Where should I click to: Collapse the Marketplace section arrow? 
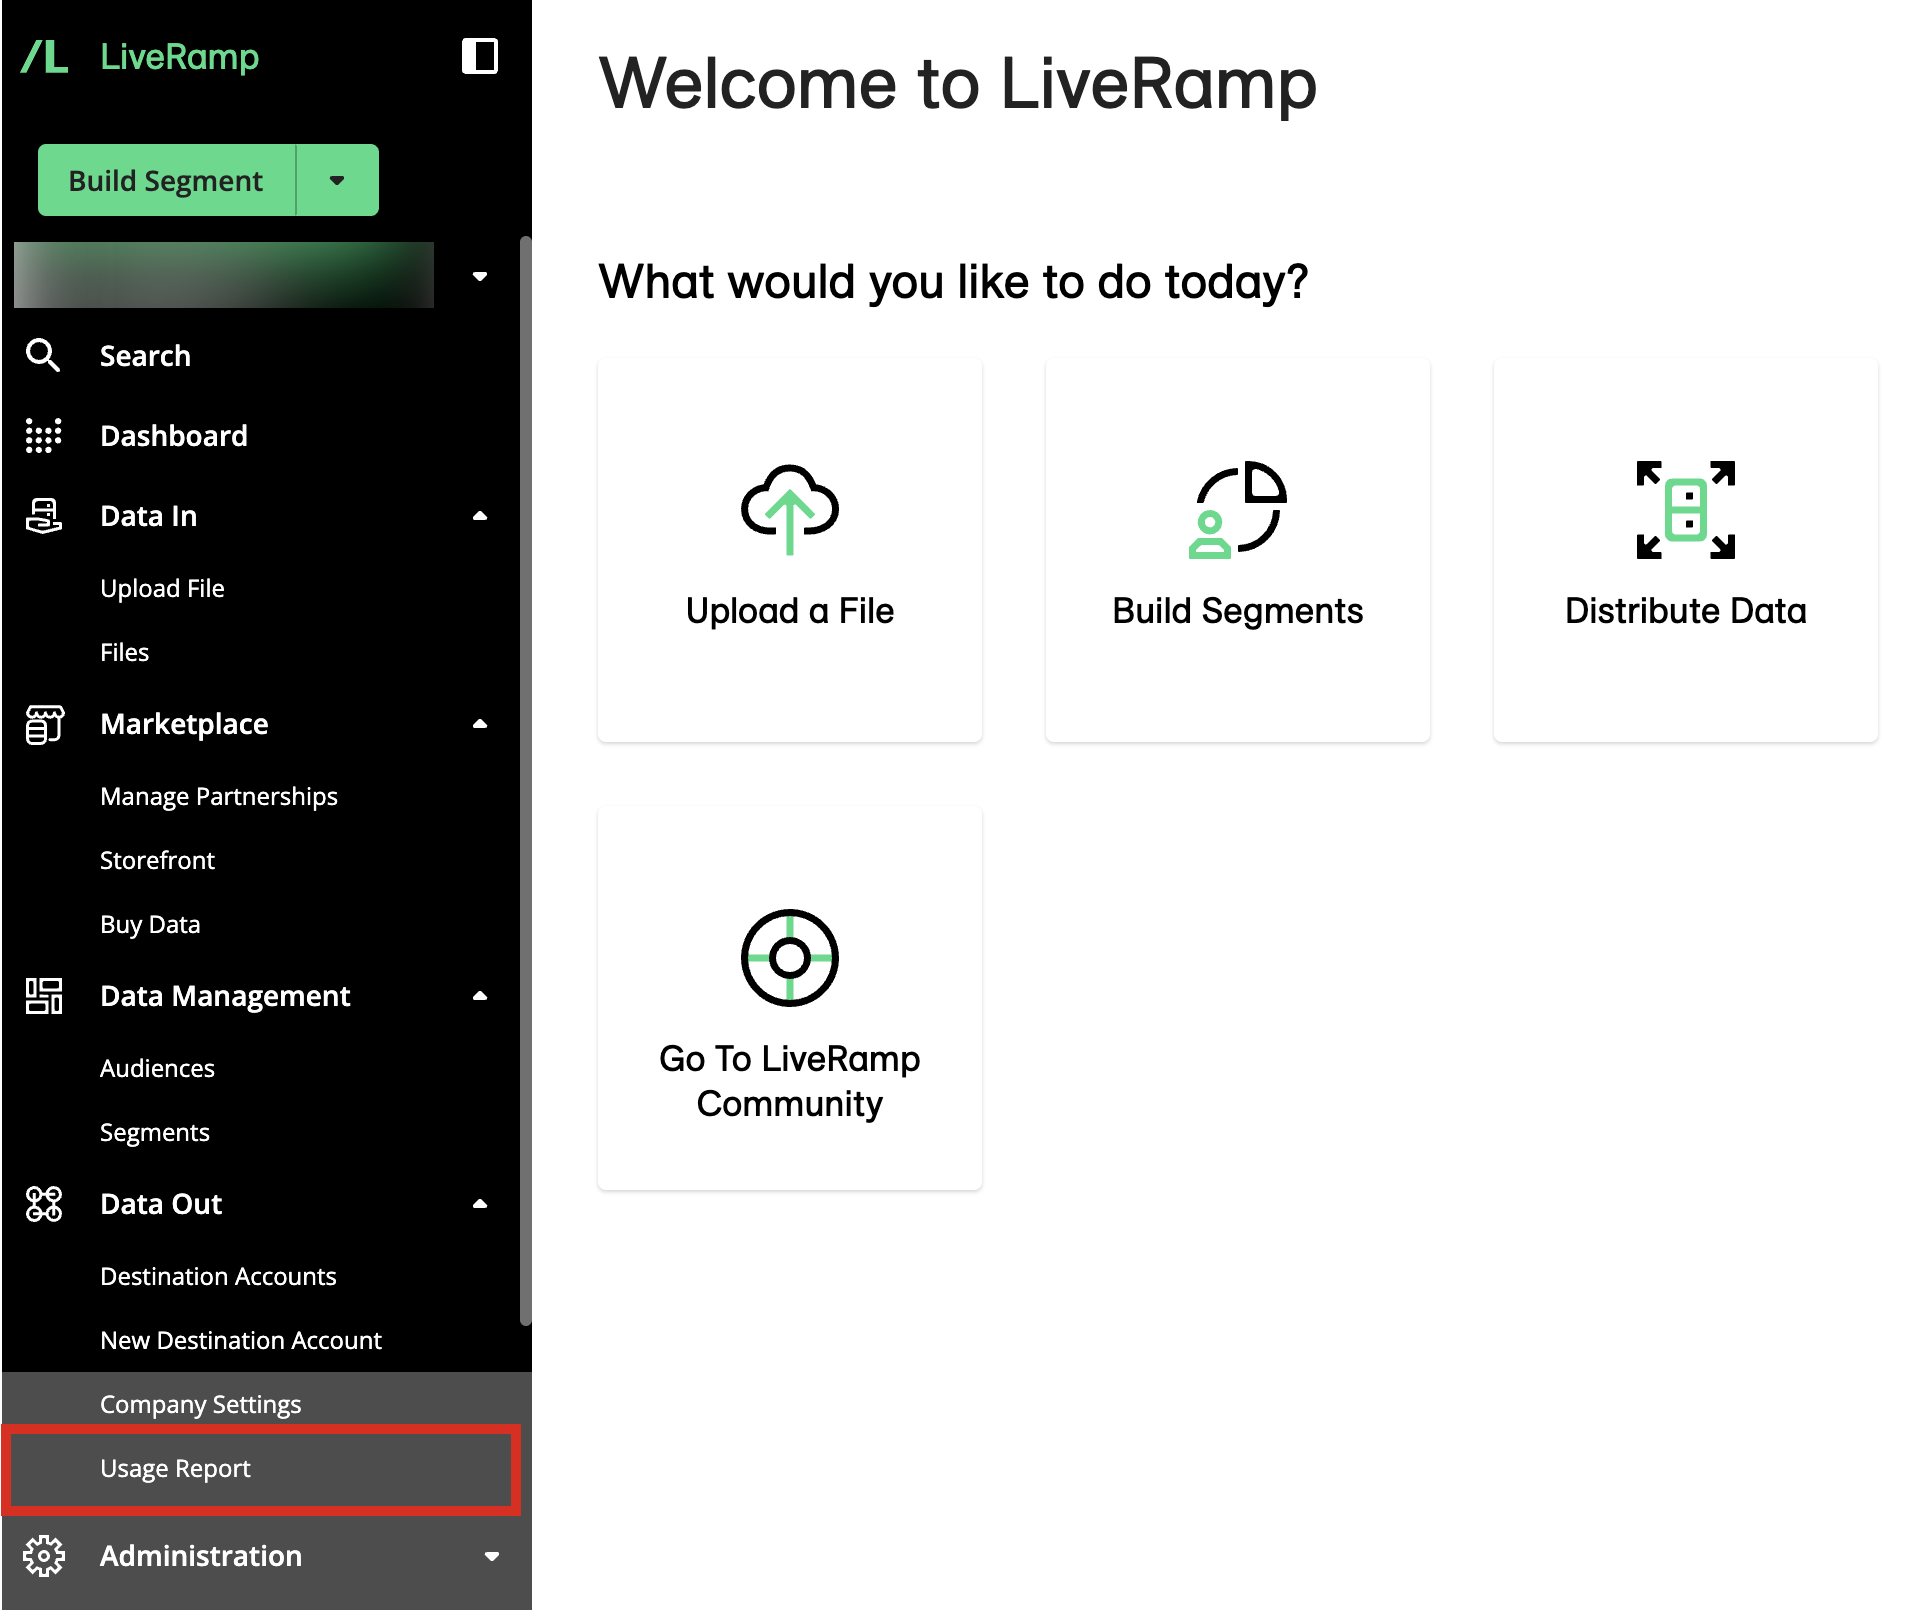coord(480,724)
